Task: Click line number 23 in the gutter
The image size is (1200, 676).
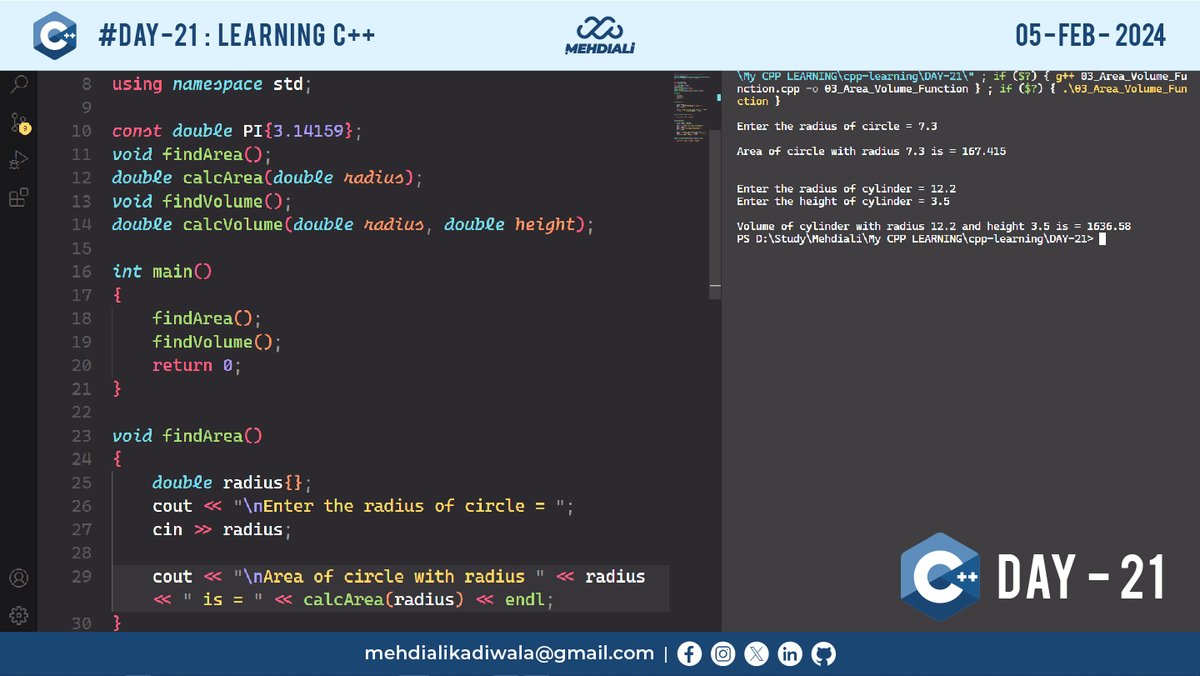Action: pyautogui.click(x=81, y=436)
